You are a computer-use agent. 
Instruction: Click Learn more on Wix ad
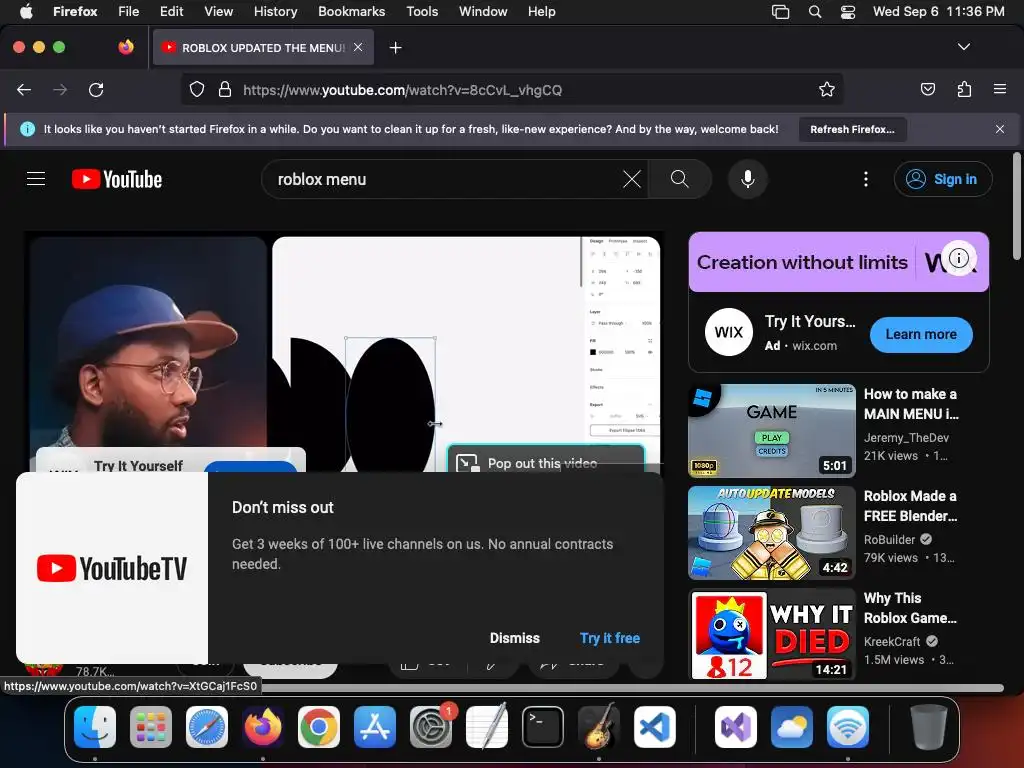click(x=921, y=334)
